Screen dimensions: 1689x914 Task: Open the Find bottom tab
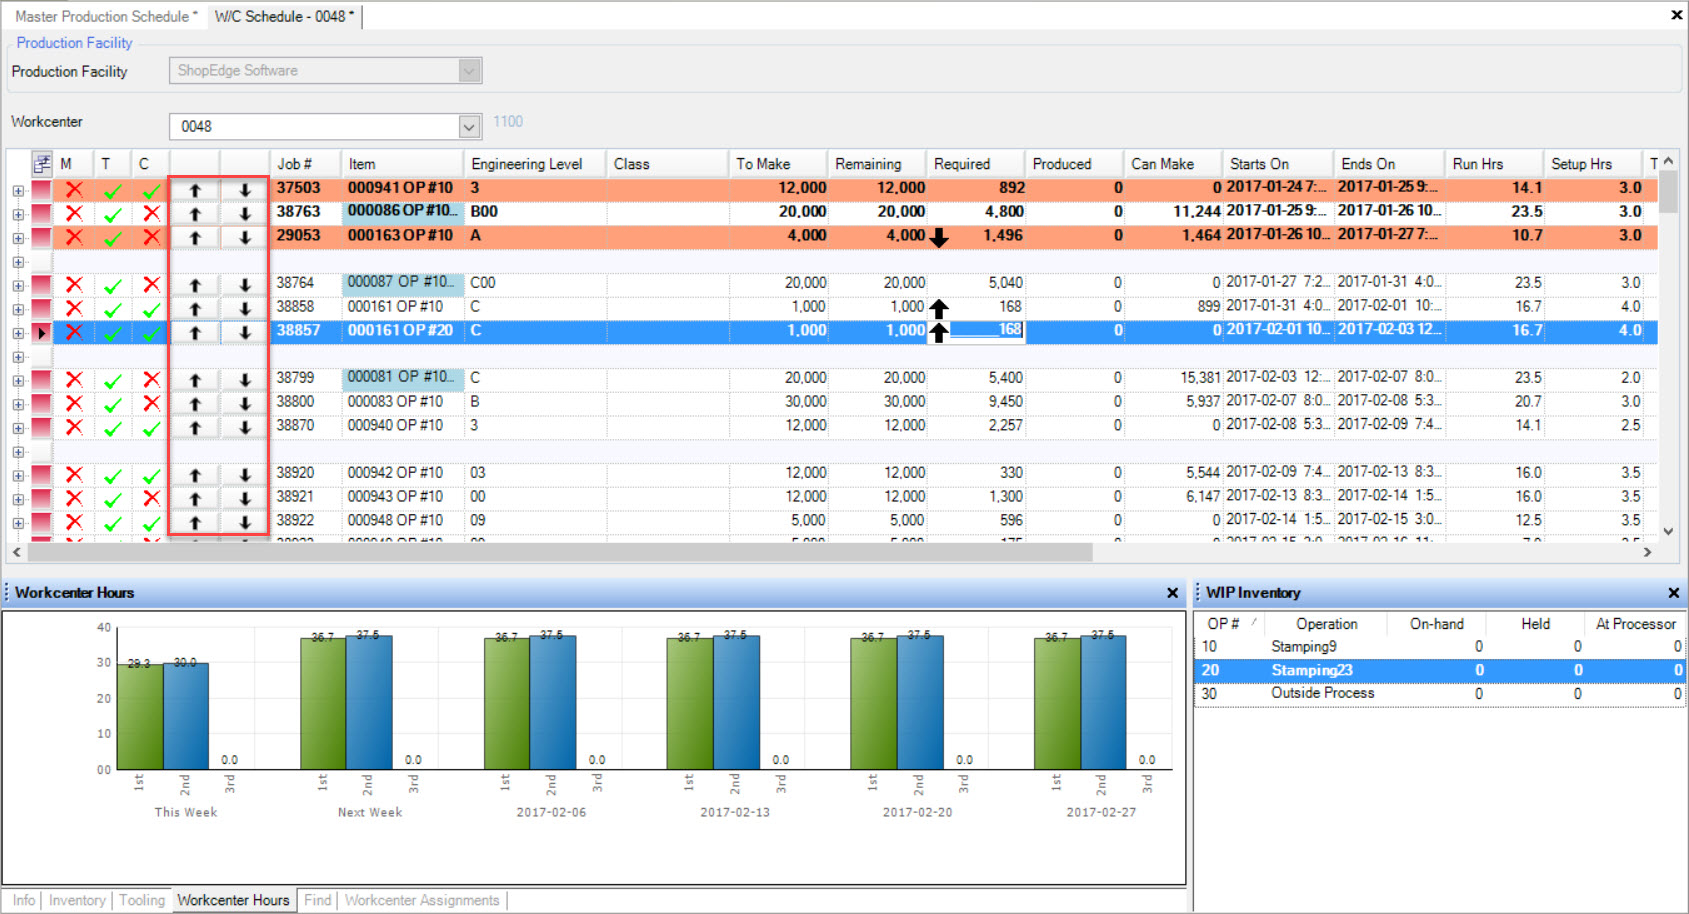pos(317,900)
